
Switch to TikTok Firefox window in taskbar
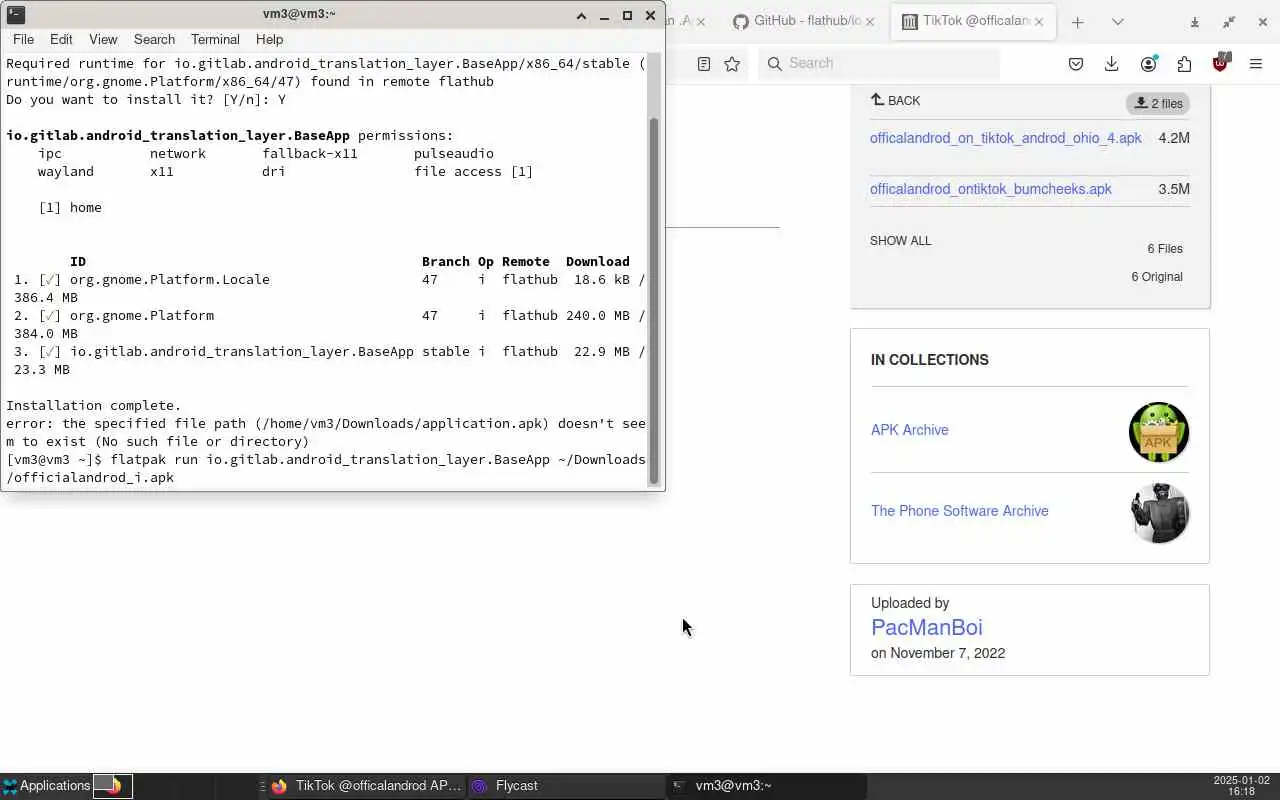(x=366, y=786)
